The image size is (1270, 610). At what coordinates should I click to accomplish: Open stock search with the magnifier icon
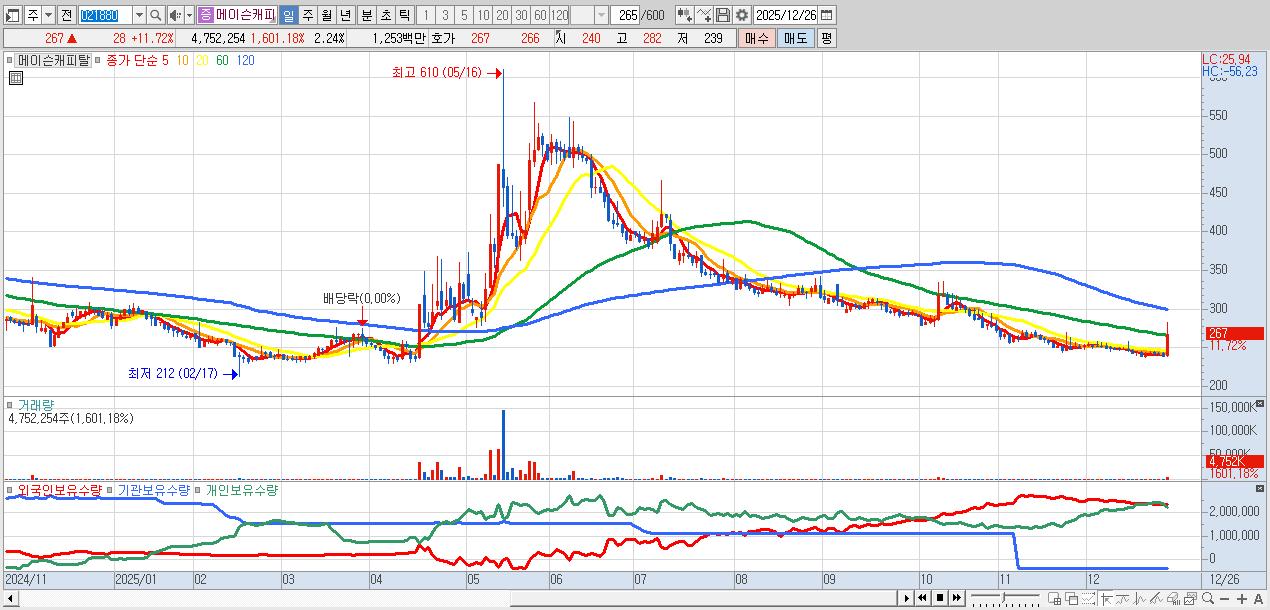click(x=156, y=15)
